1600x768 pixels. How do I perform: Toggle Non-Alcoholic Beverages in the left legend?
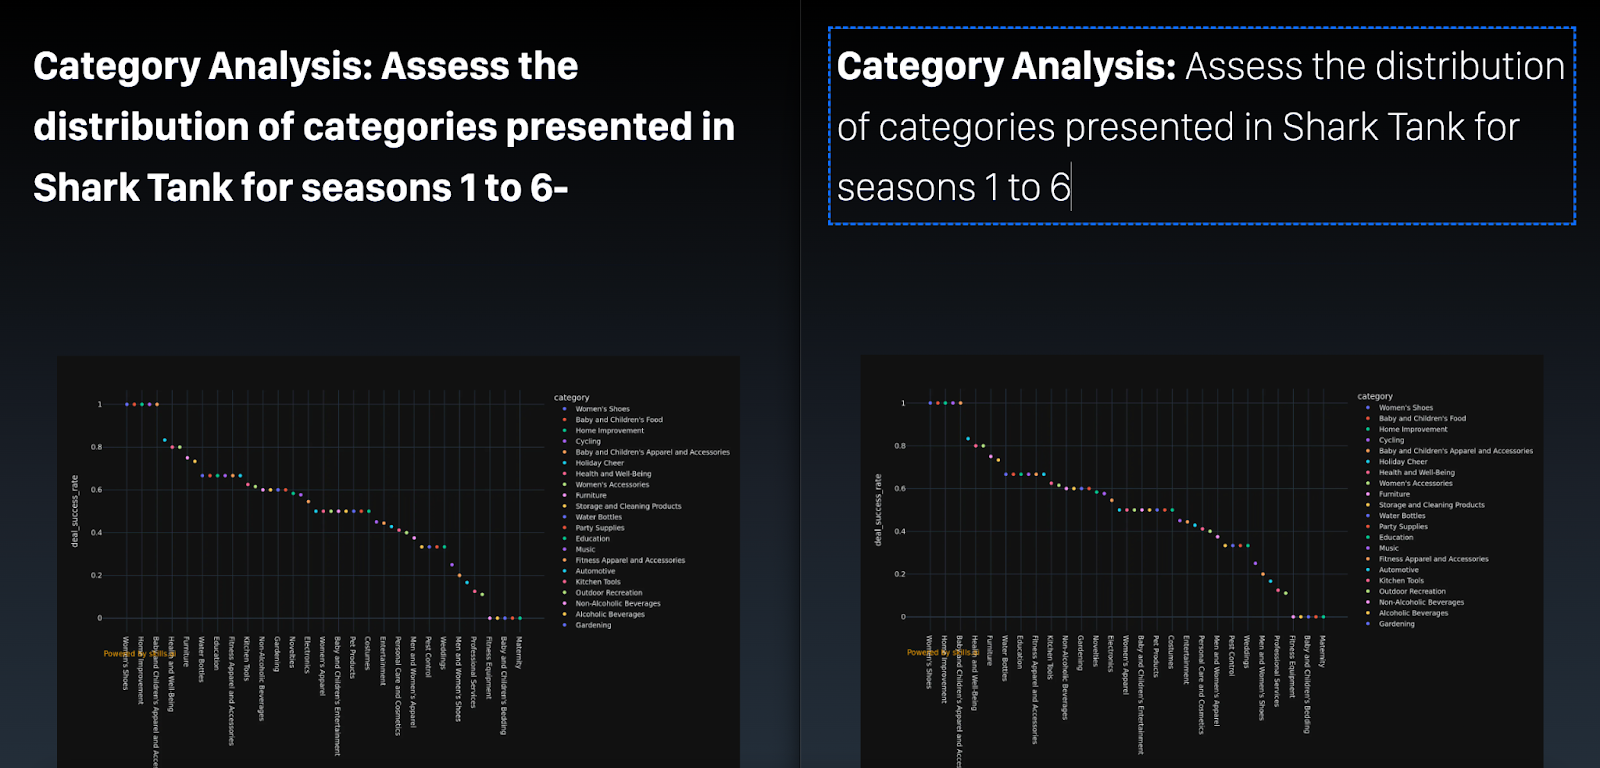click(x=618, y=604)
